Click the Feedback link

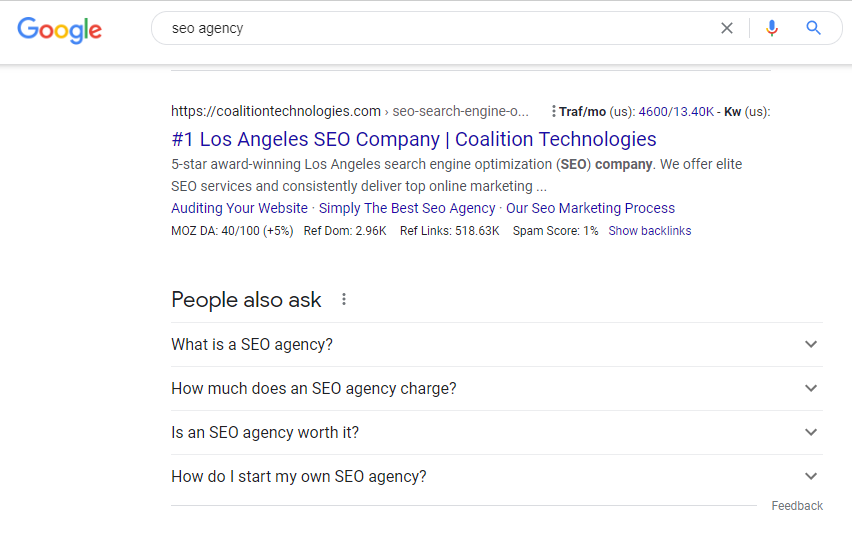tap(797, 506)
